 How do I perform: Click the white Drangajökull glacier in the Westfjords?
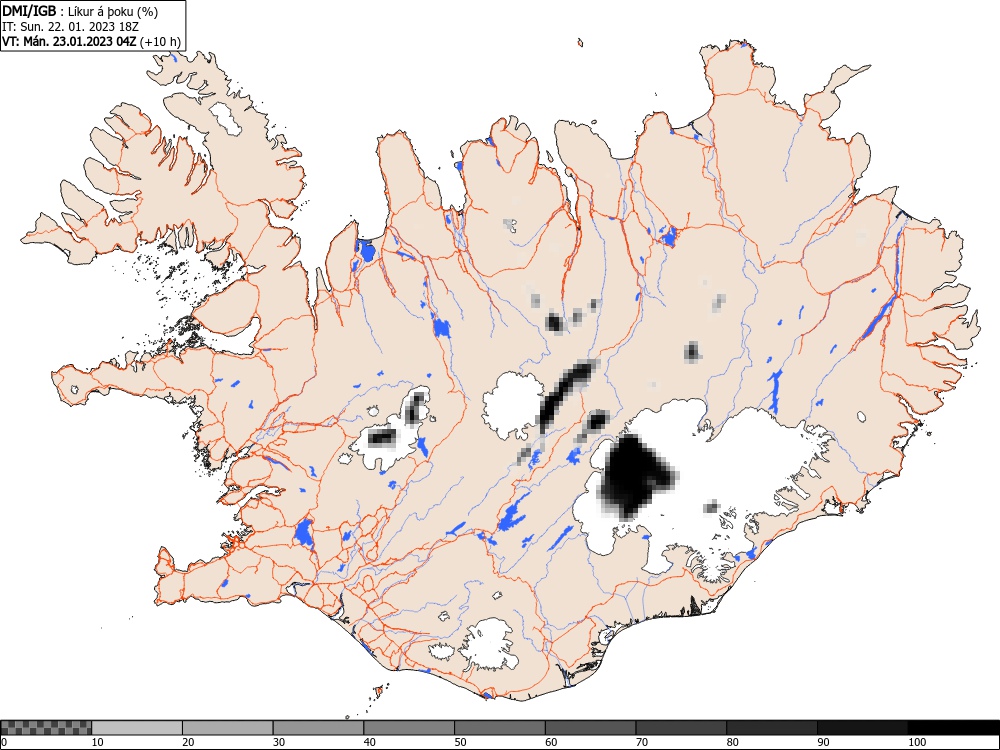tap(226, 118)
